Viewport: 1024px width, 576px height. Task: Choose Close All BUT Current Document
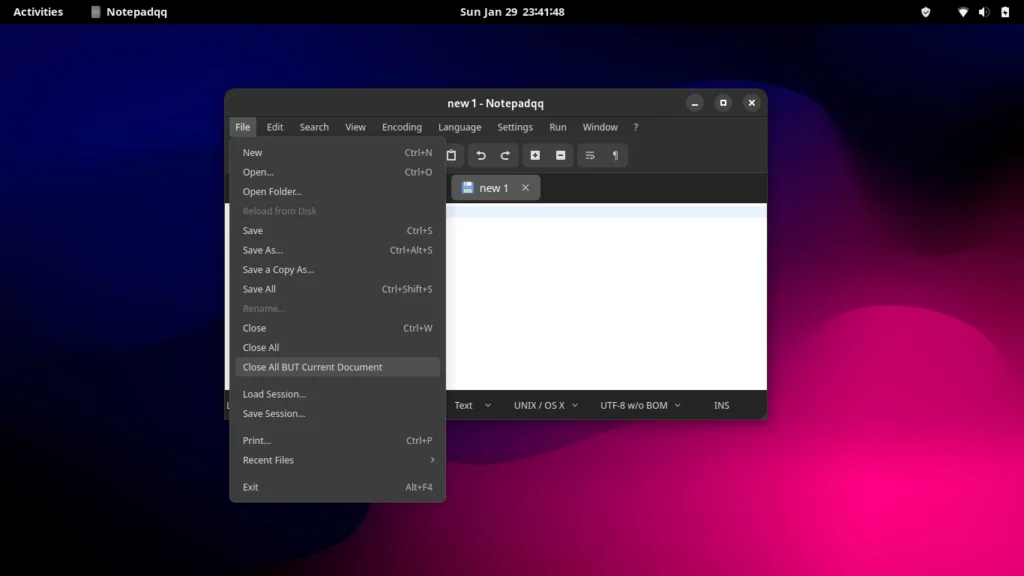[312, 367]
